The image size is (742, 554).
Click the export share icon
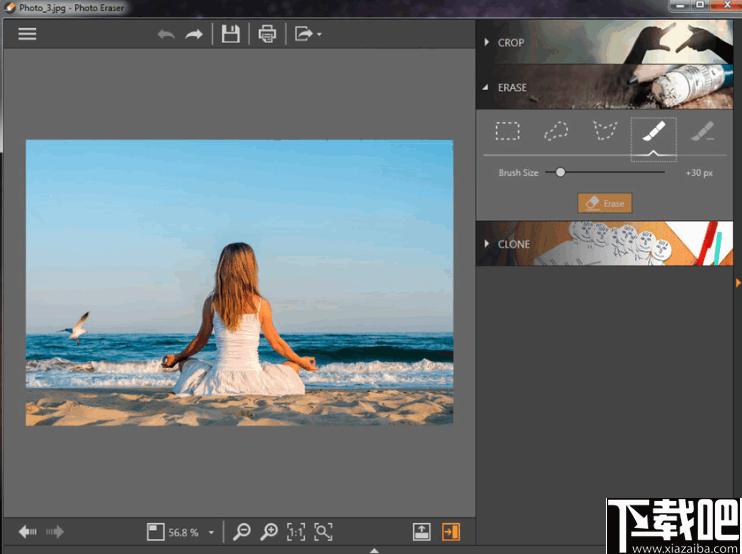(303, 34)
